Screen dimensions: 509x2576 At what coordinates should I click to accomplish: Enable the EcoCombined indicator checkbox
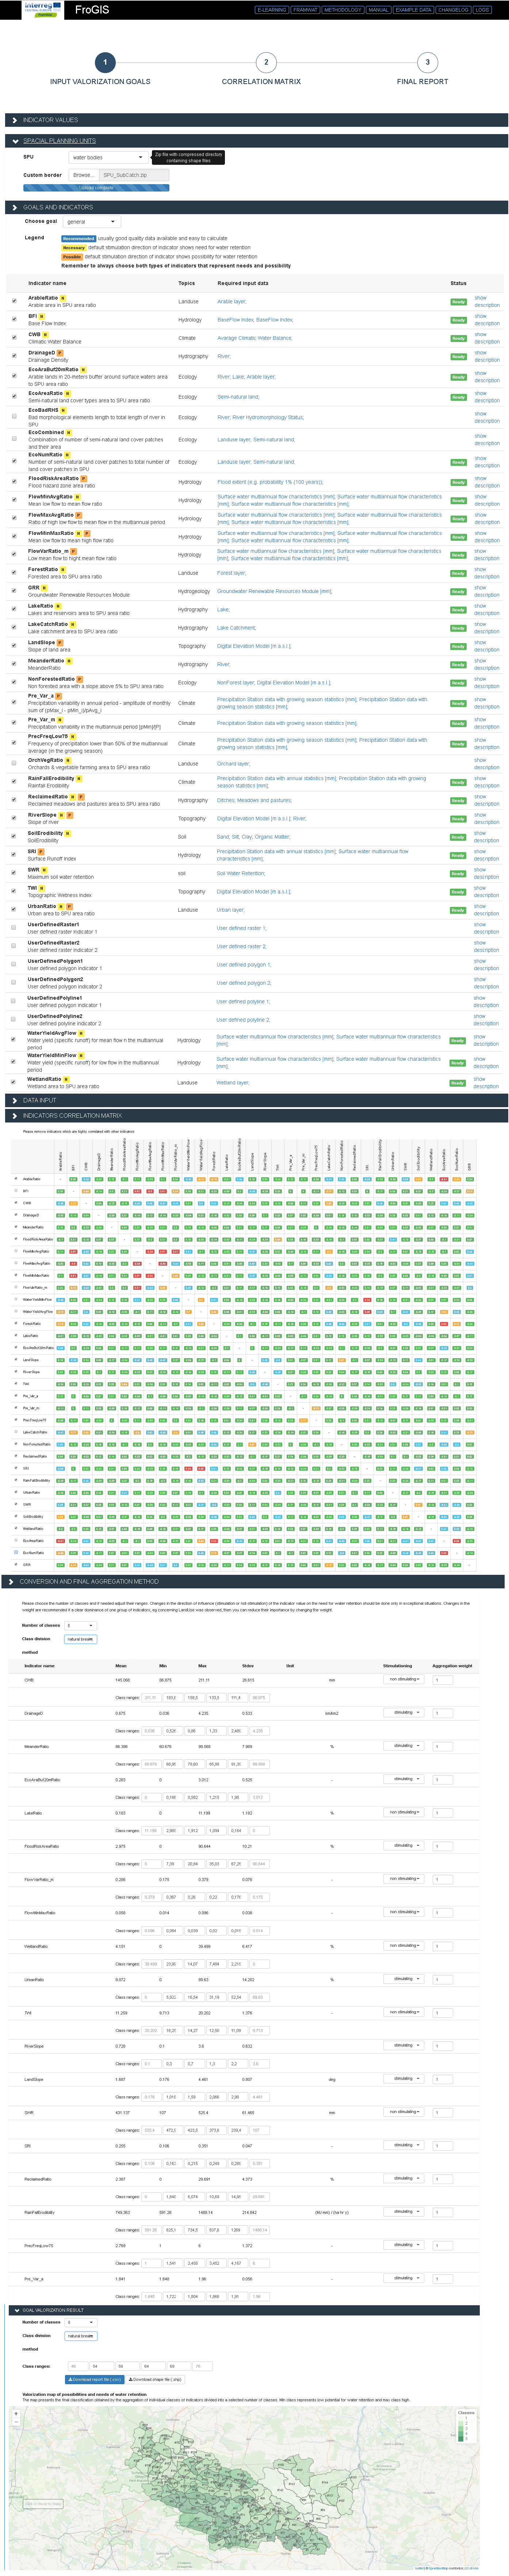(x=14, y=439)
